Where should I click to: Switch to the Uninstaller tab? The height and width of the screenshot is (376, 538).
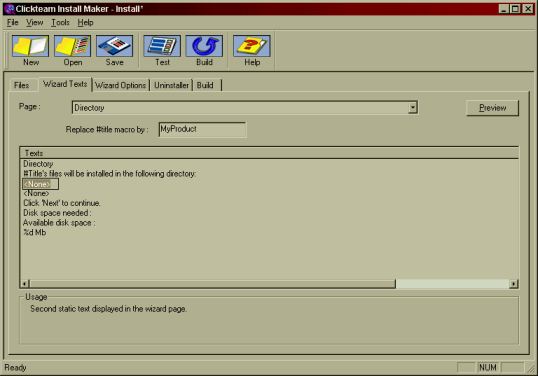pyautogui.click(x=171, y=85)
